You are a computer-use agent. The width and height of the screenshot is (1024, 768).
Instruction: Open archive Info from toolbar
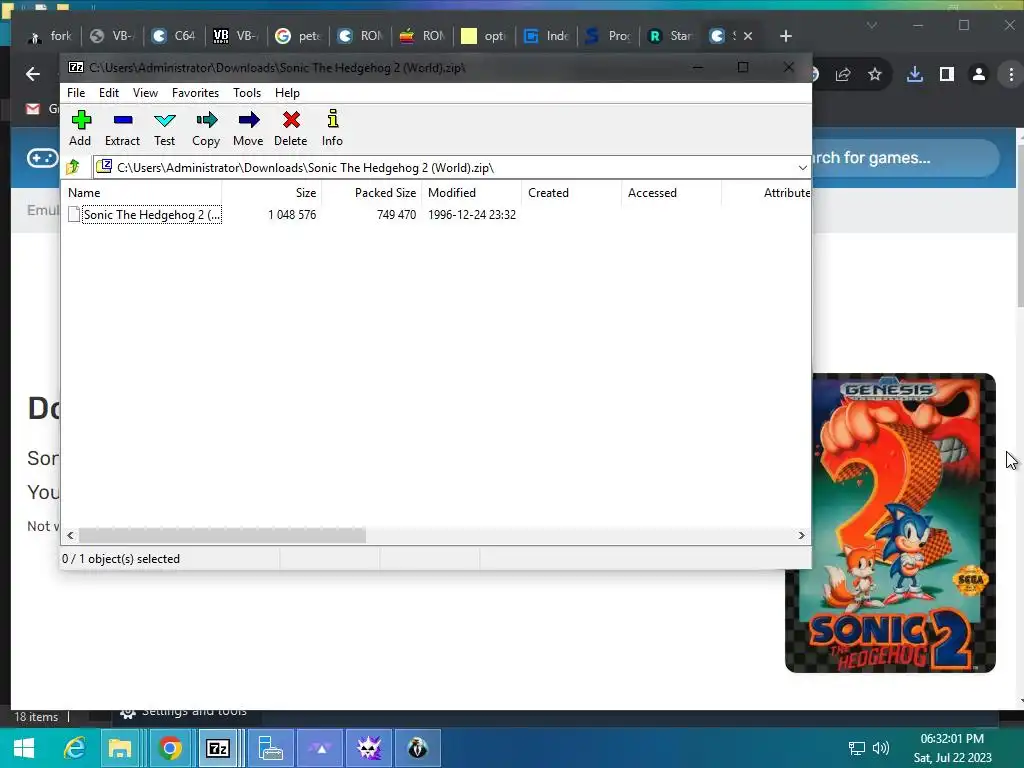(x=332, y=128)
